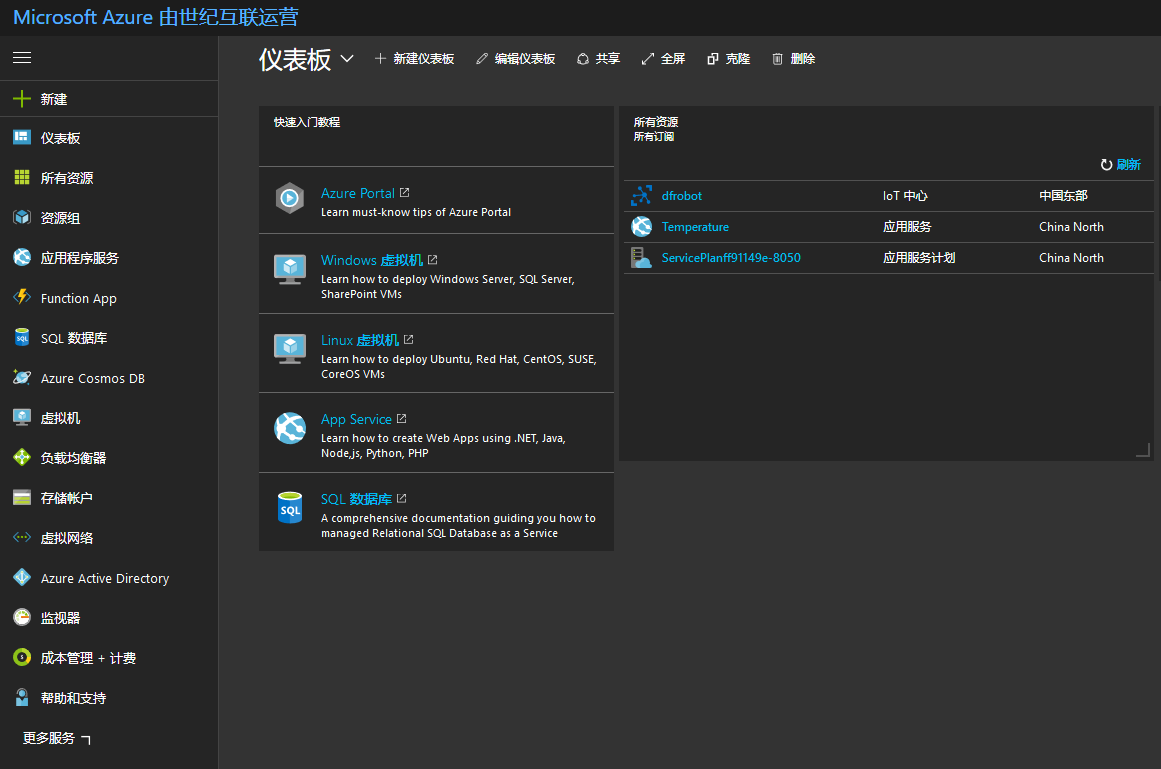
Task: Click the 存储帐户 storage icon
Action: pos(22,498)
